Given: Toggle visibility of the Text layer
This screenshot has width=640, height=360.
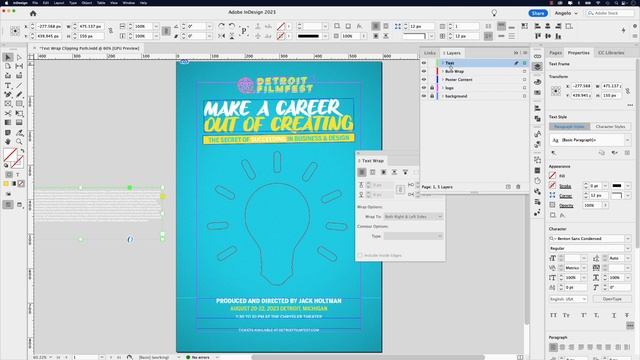Looking at the screenshot, I should 424,63.
